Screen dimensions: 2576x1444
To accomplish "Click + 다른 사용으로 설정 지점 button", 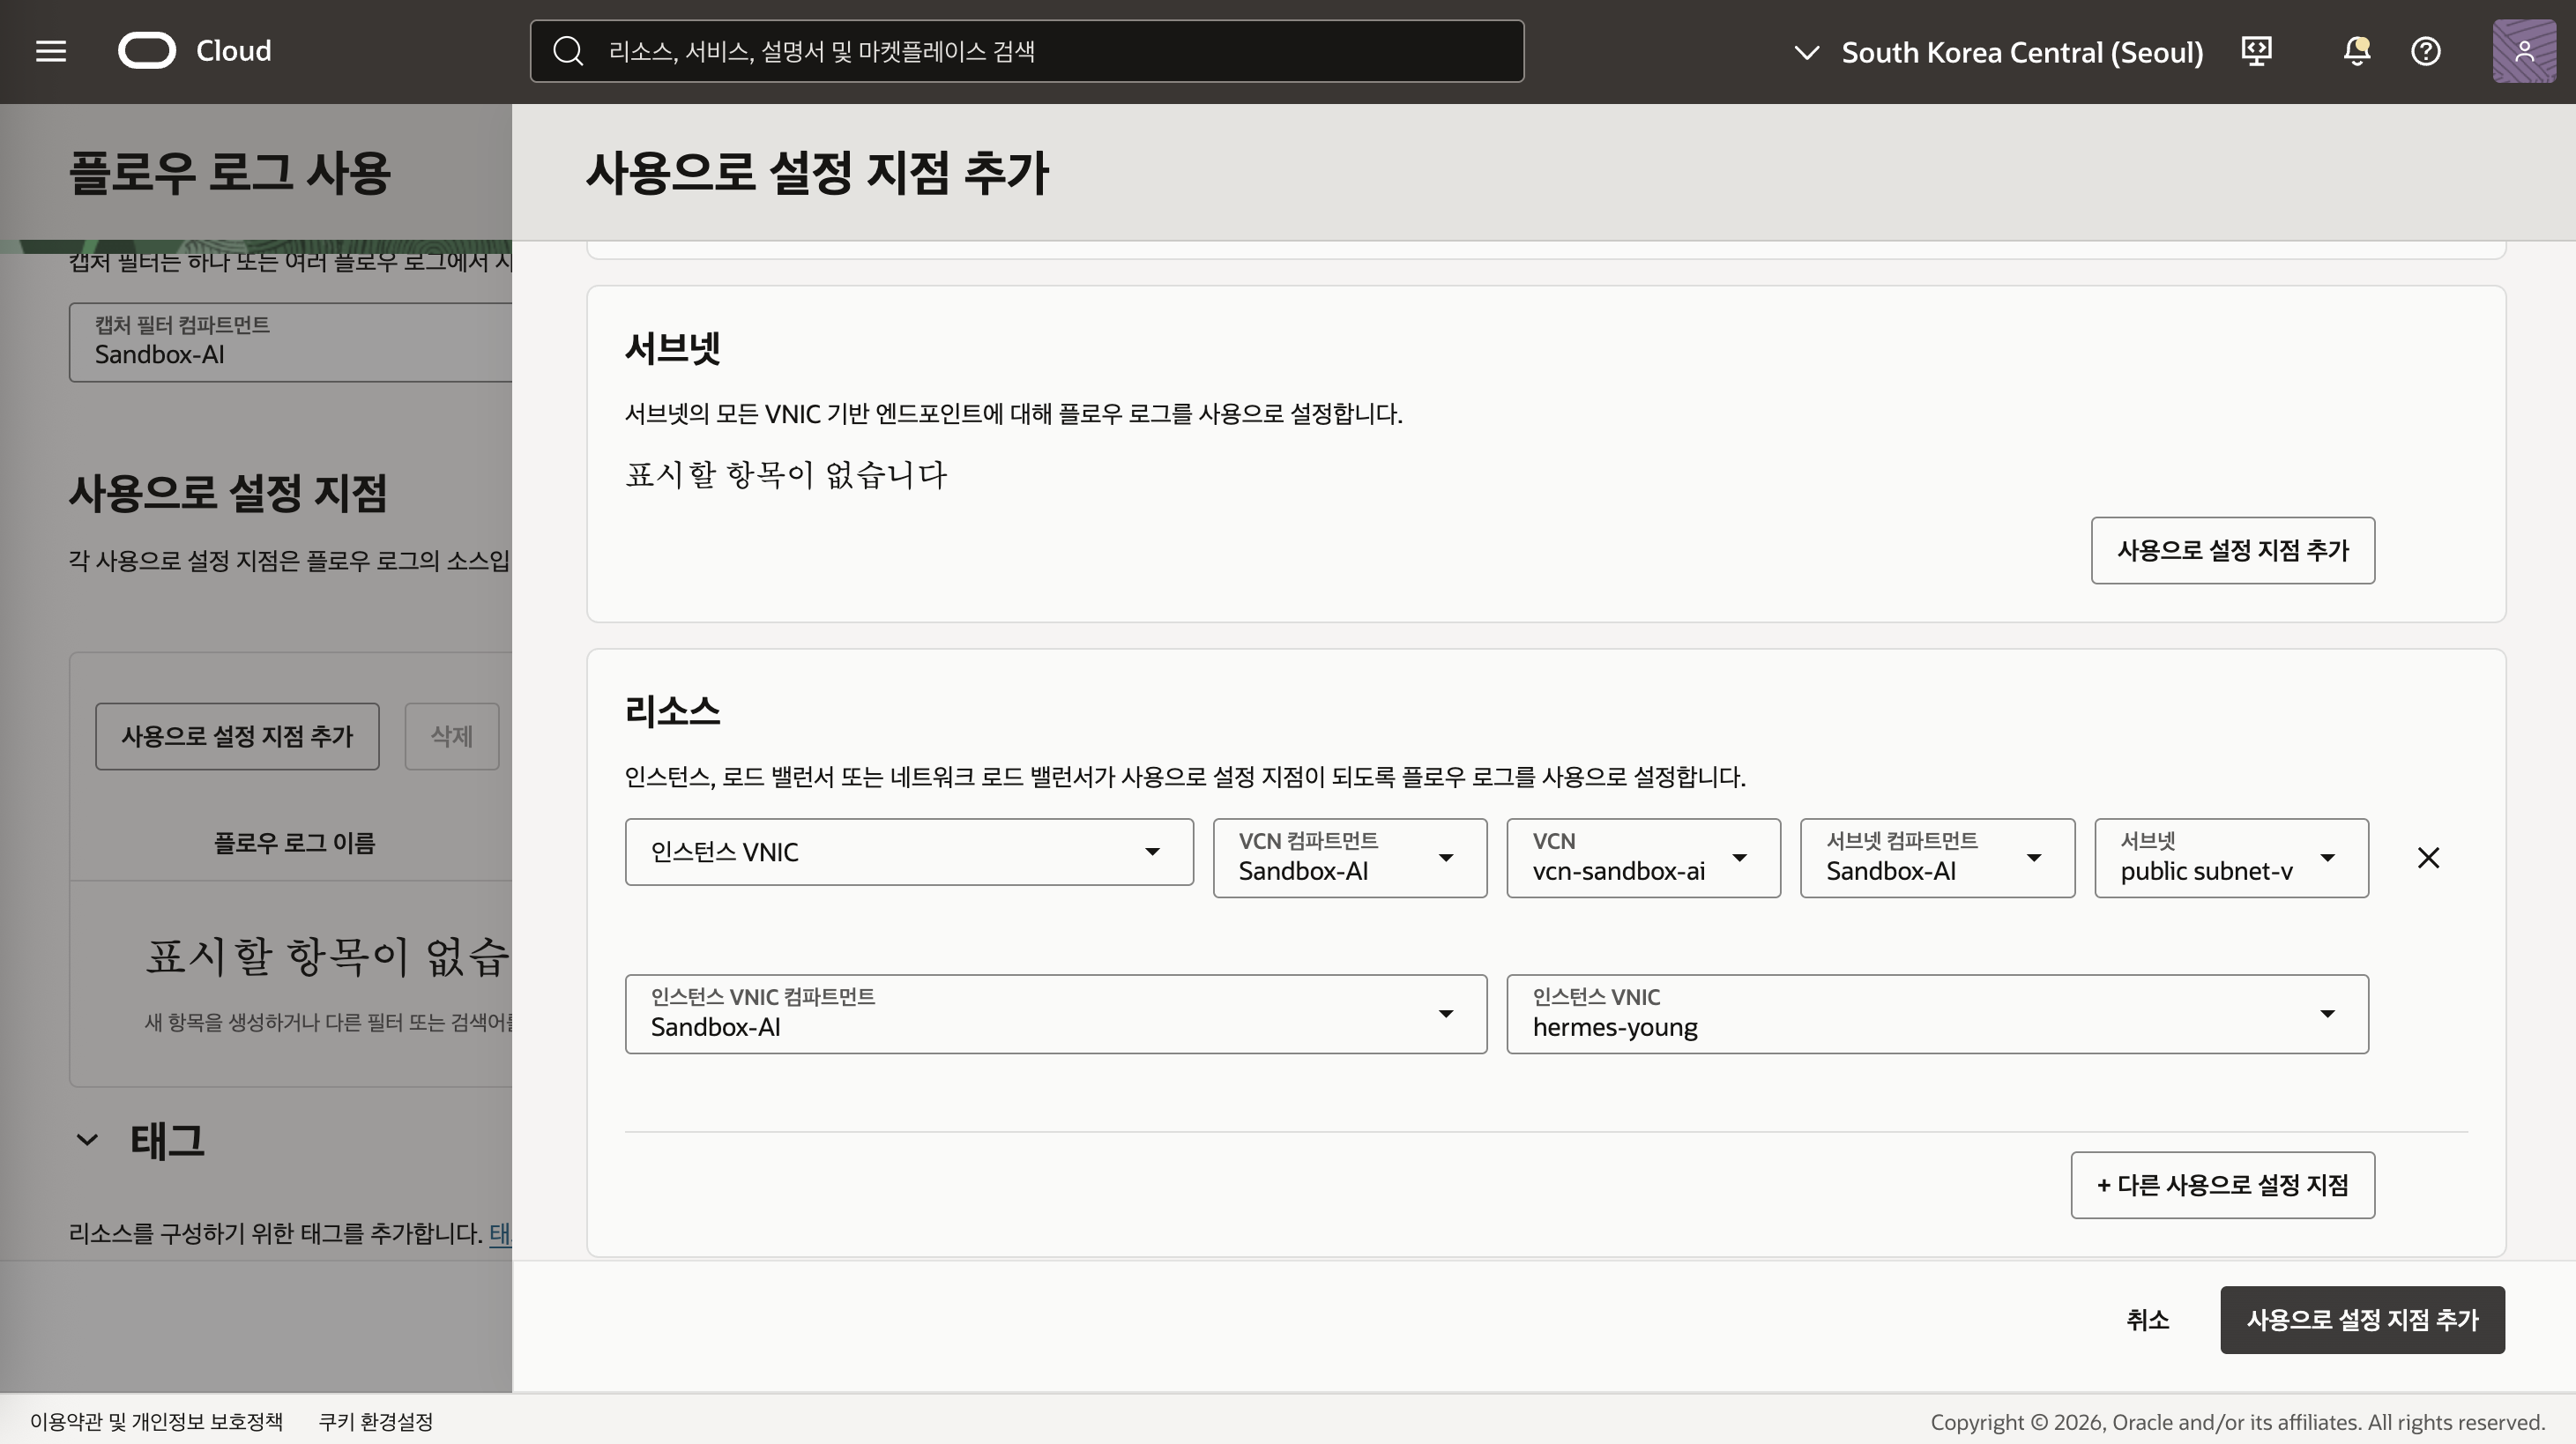I will 2222,1185.
